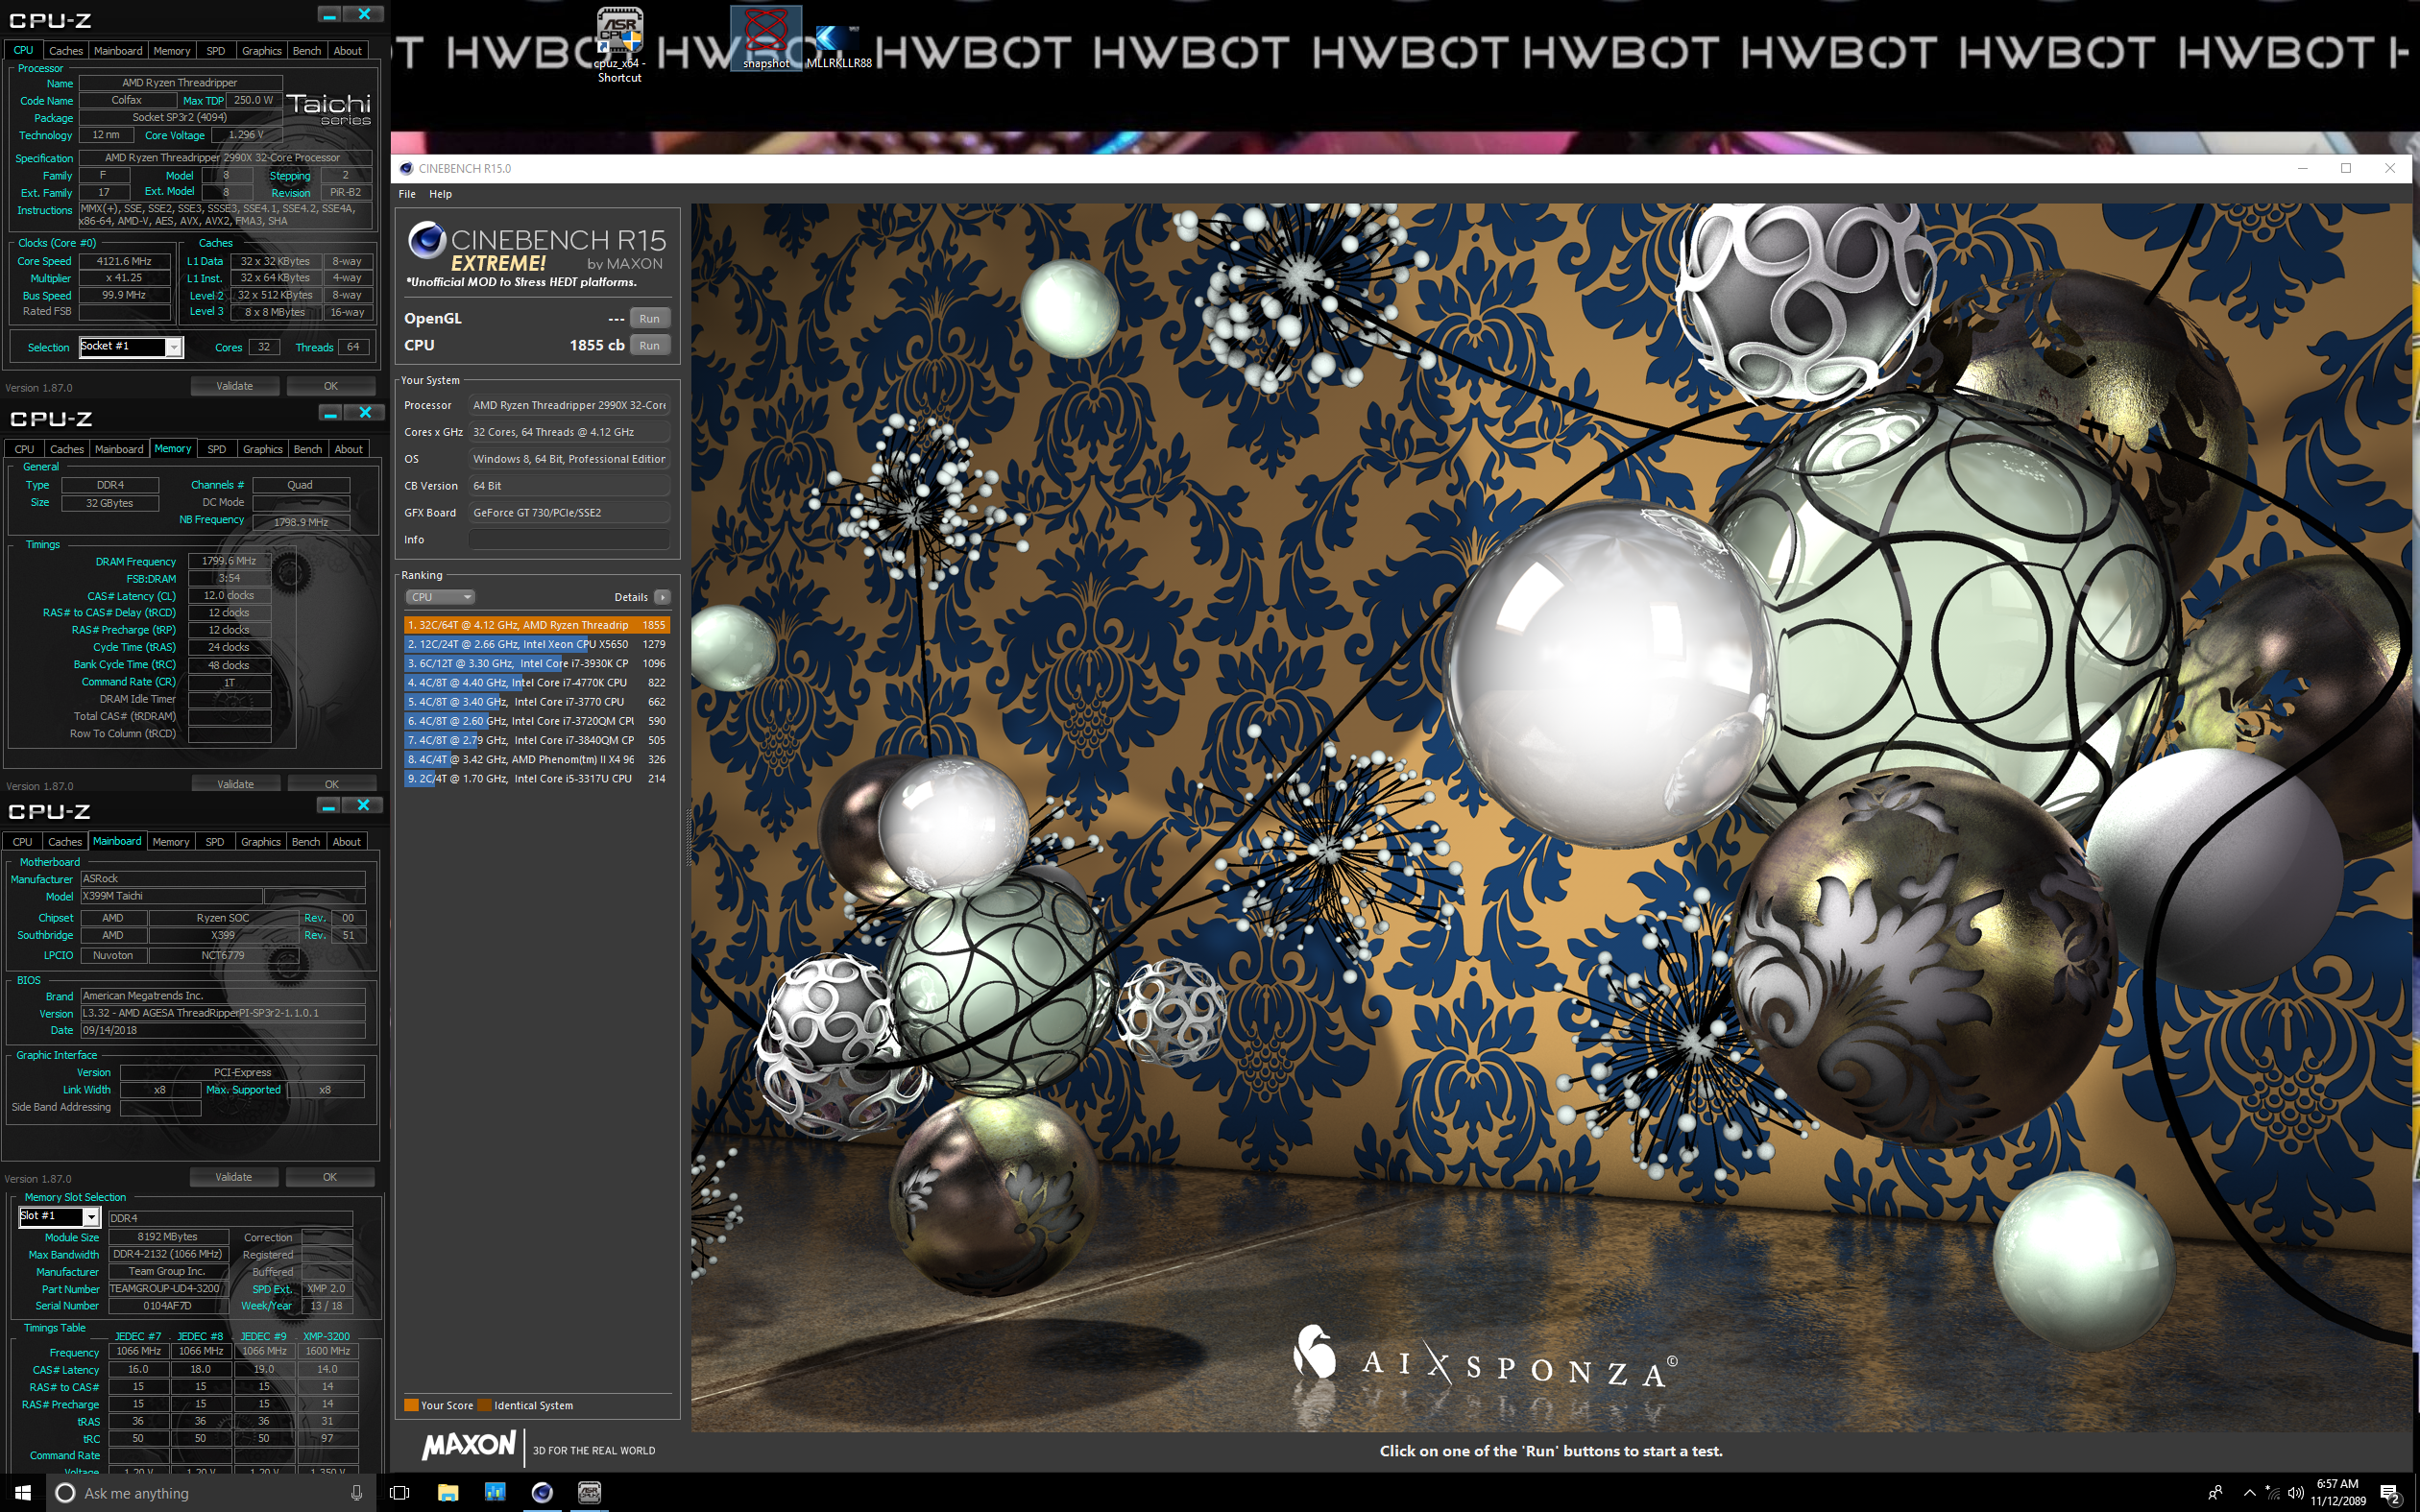Click the Cinebench side panel splitter grip
Viewport: 2420px width, 1512px height.
pyautogui.click(x=687, y=836)
